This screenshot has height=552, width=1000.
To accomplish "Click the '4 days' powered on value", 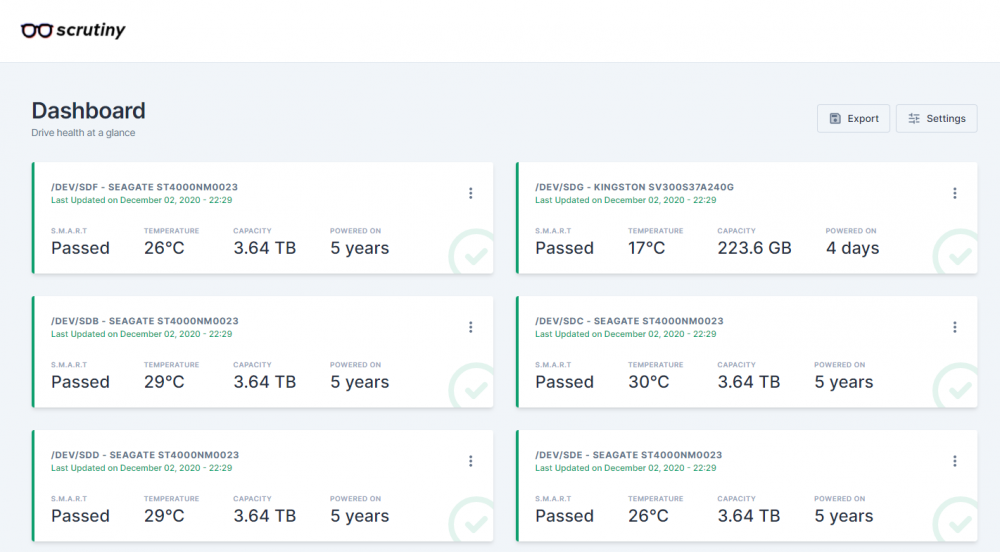I will tap(853, 248).
